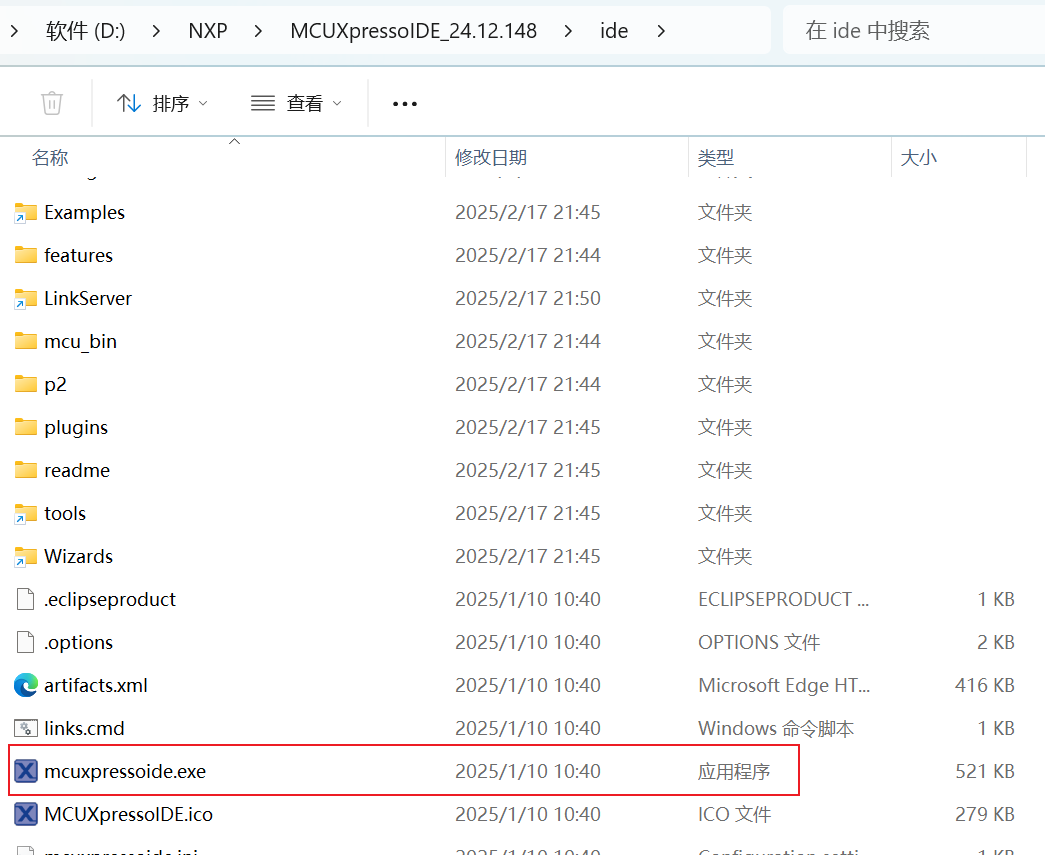Viewport: 1045px width, 855px height.
Task: Select the .eclipseproduct file icon
Action: pyautogui.click(x=25, y=599)
